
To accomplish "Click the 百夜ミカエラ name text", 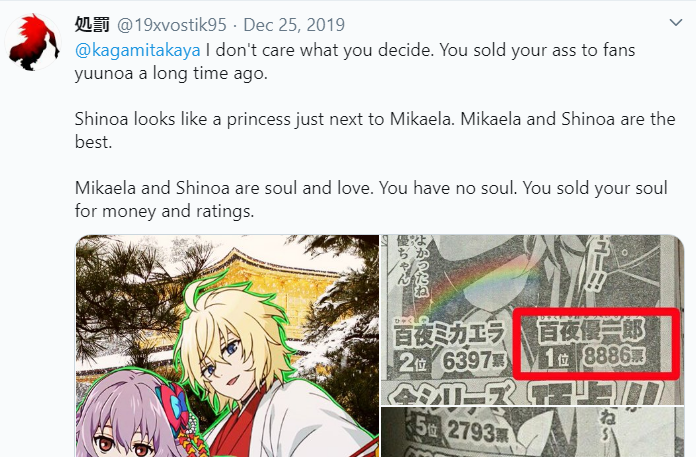I will pos(449,334).
